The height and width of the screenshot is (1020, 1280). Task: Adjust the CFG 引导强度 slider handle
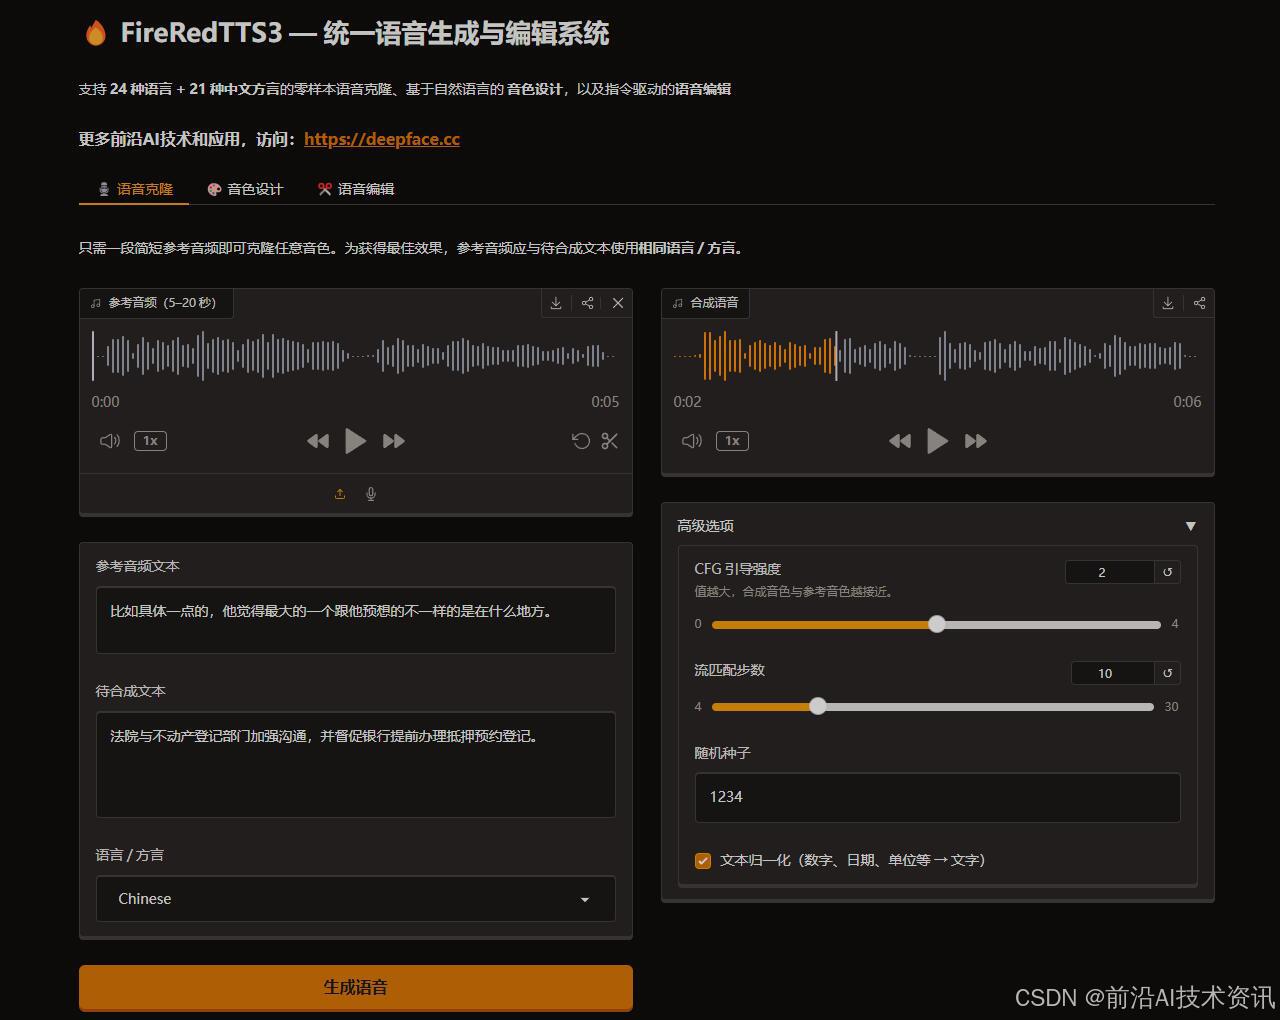(x=937, y=624)
